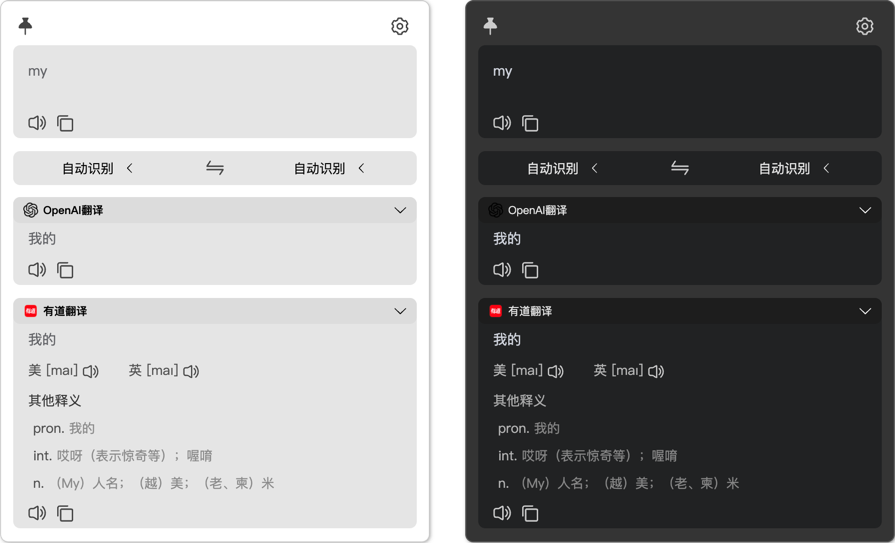Screen dimensions: 895x543
Task: Play Youdao translation audio in dark window
Action: (x=502, y=513)
